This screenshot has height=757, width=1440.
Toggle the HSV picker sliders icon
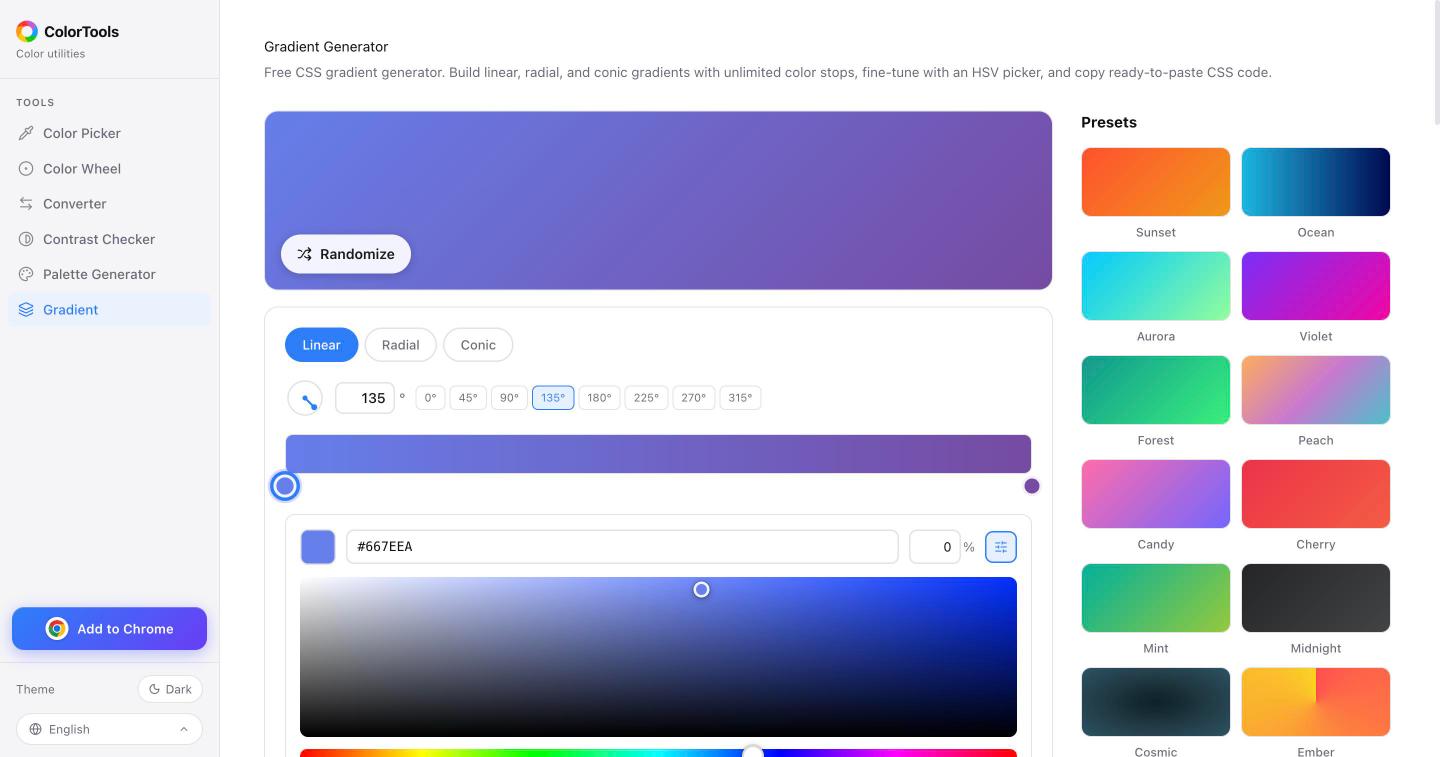(1001, 547)
